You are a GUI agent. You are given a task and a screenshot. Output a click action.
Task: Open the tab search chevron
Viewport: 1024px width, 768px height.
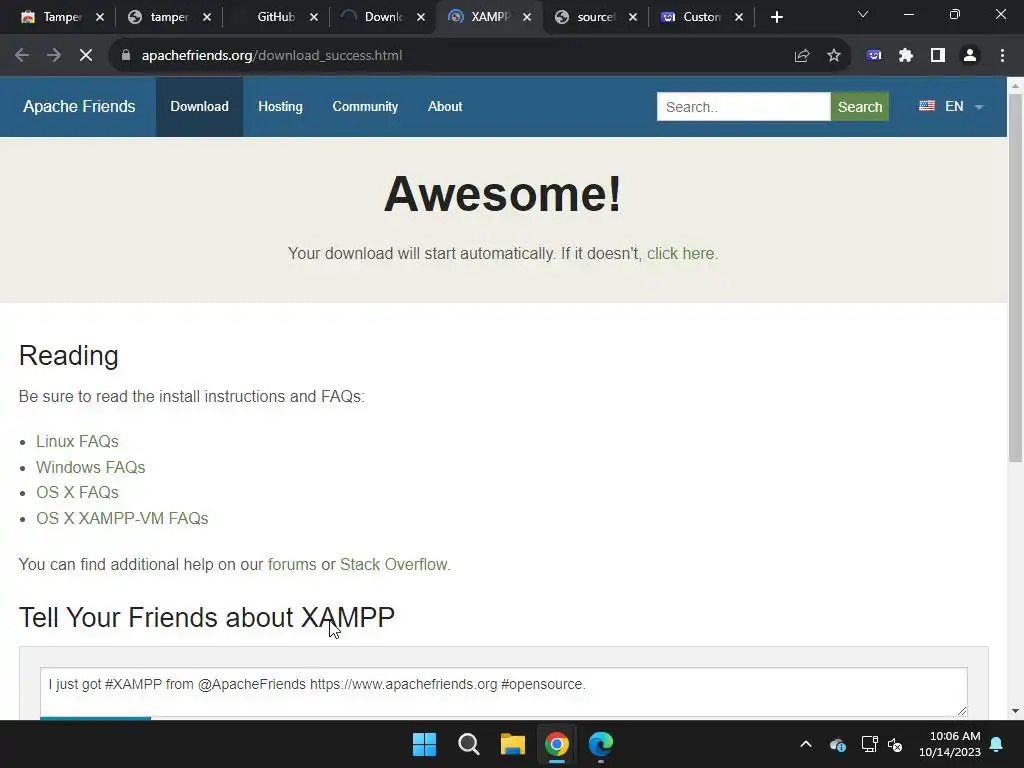(863, 14)
